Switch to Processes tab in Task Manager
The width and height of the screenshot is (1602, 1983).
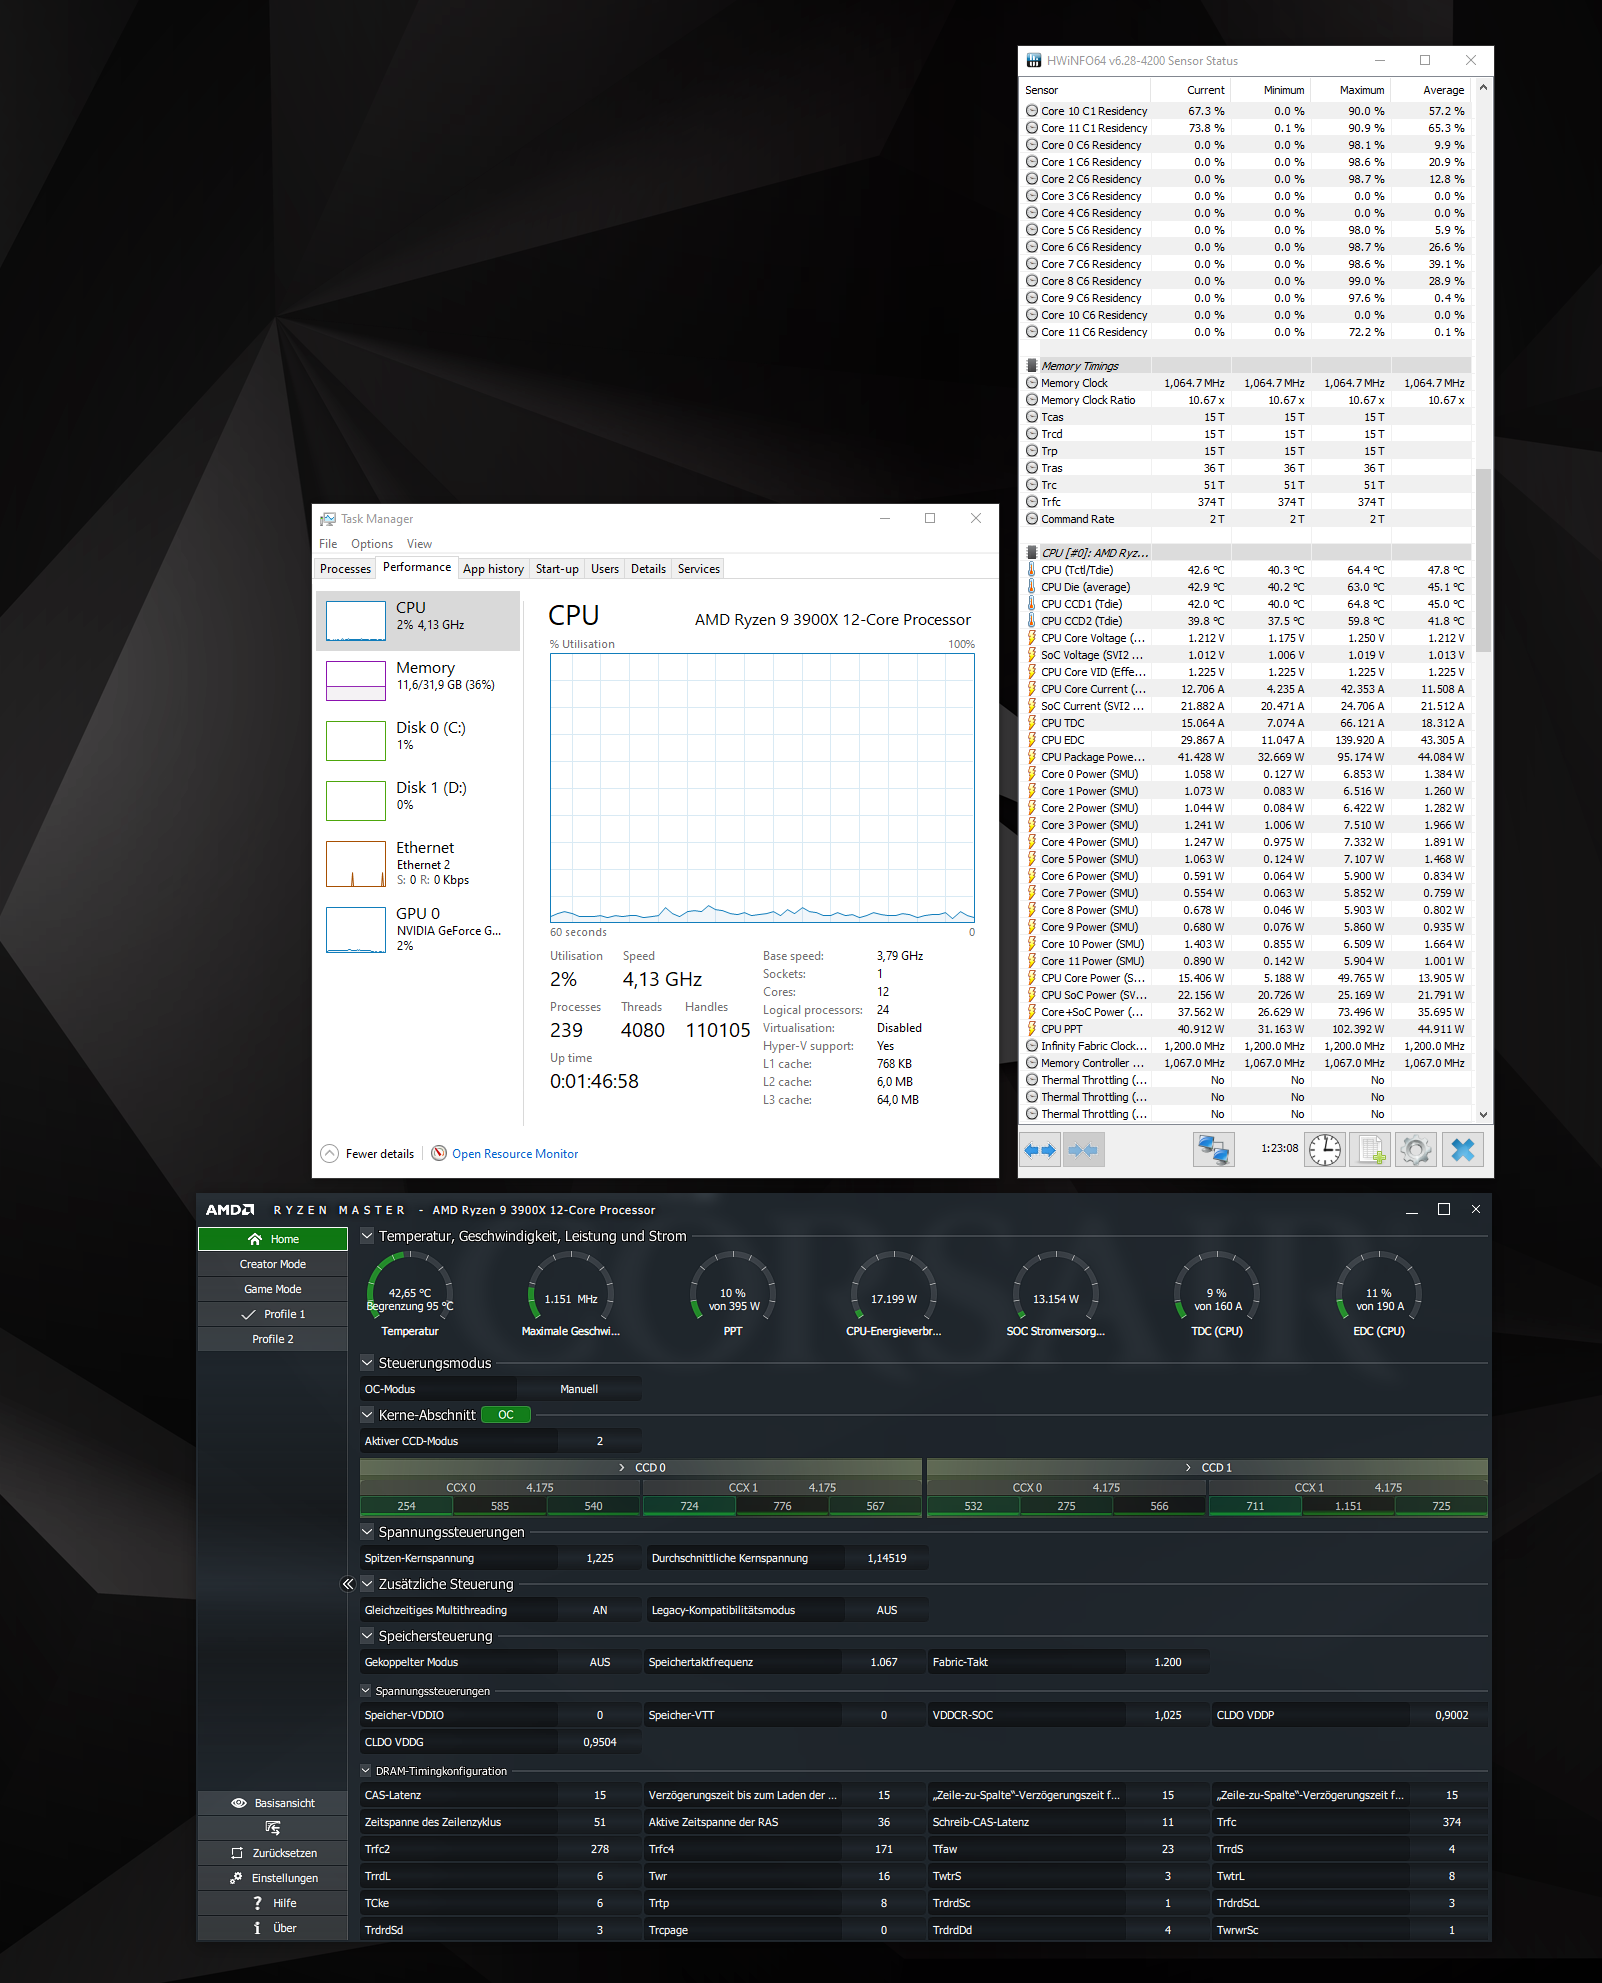tap(345, 569)
